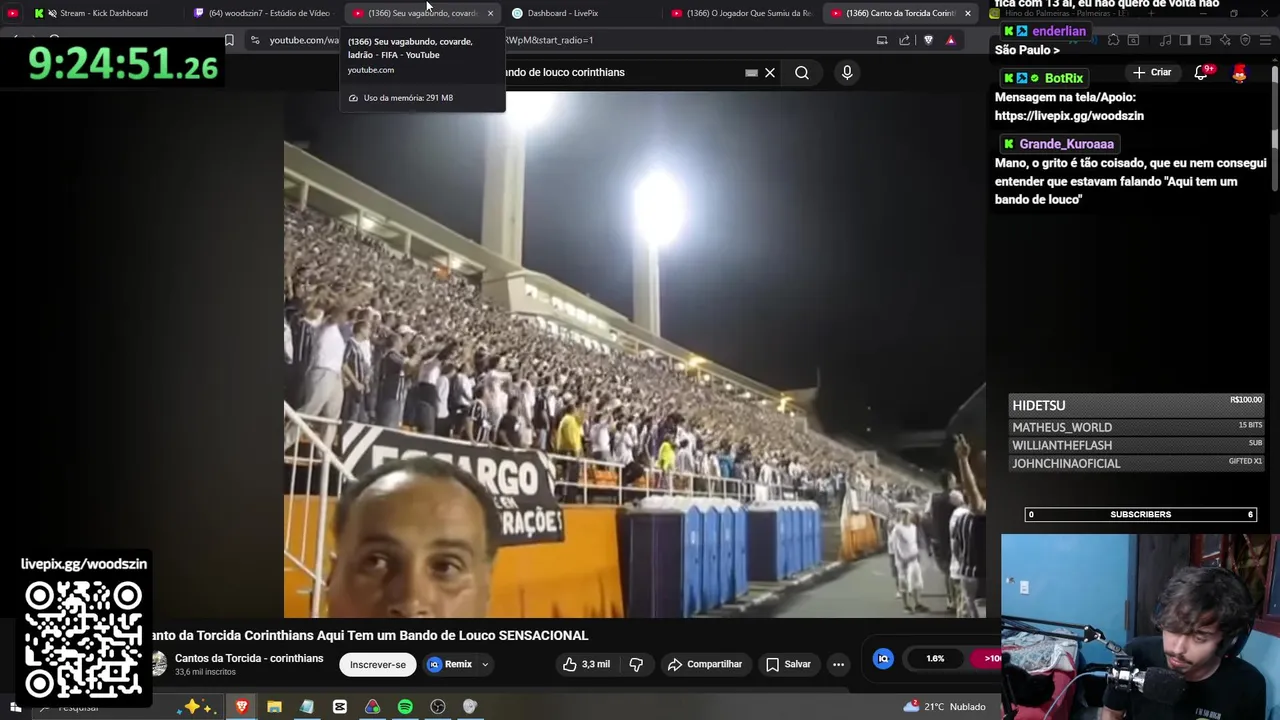Like the video with 3,3 mil

(586, 664)
